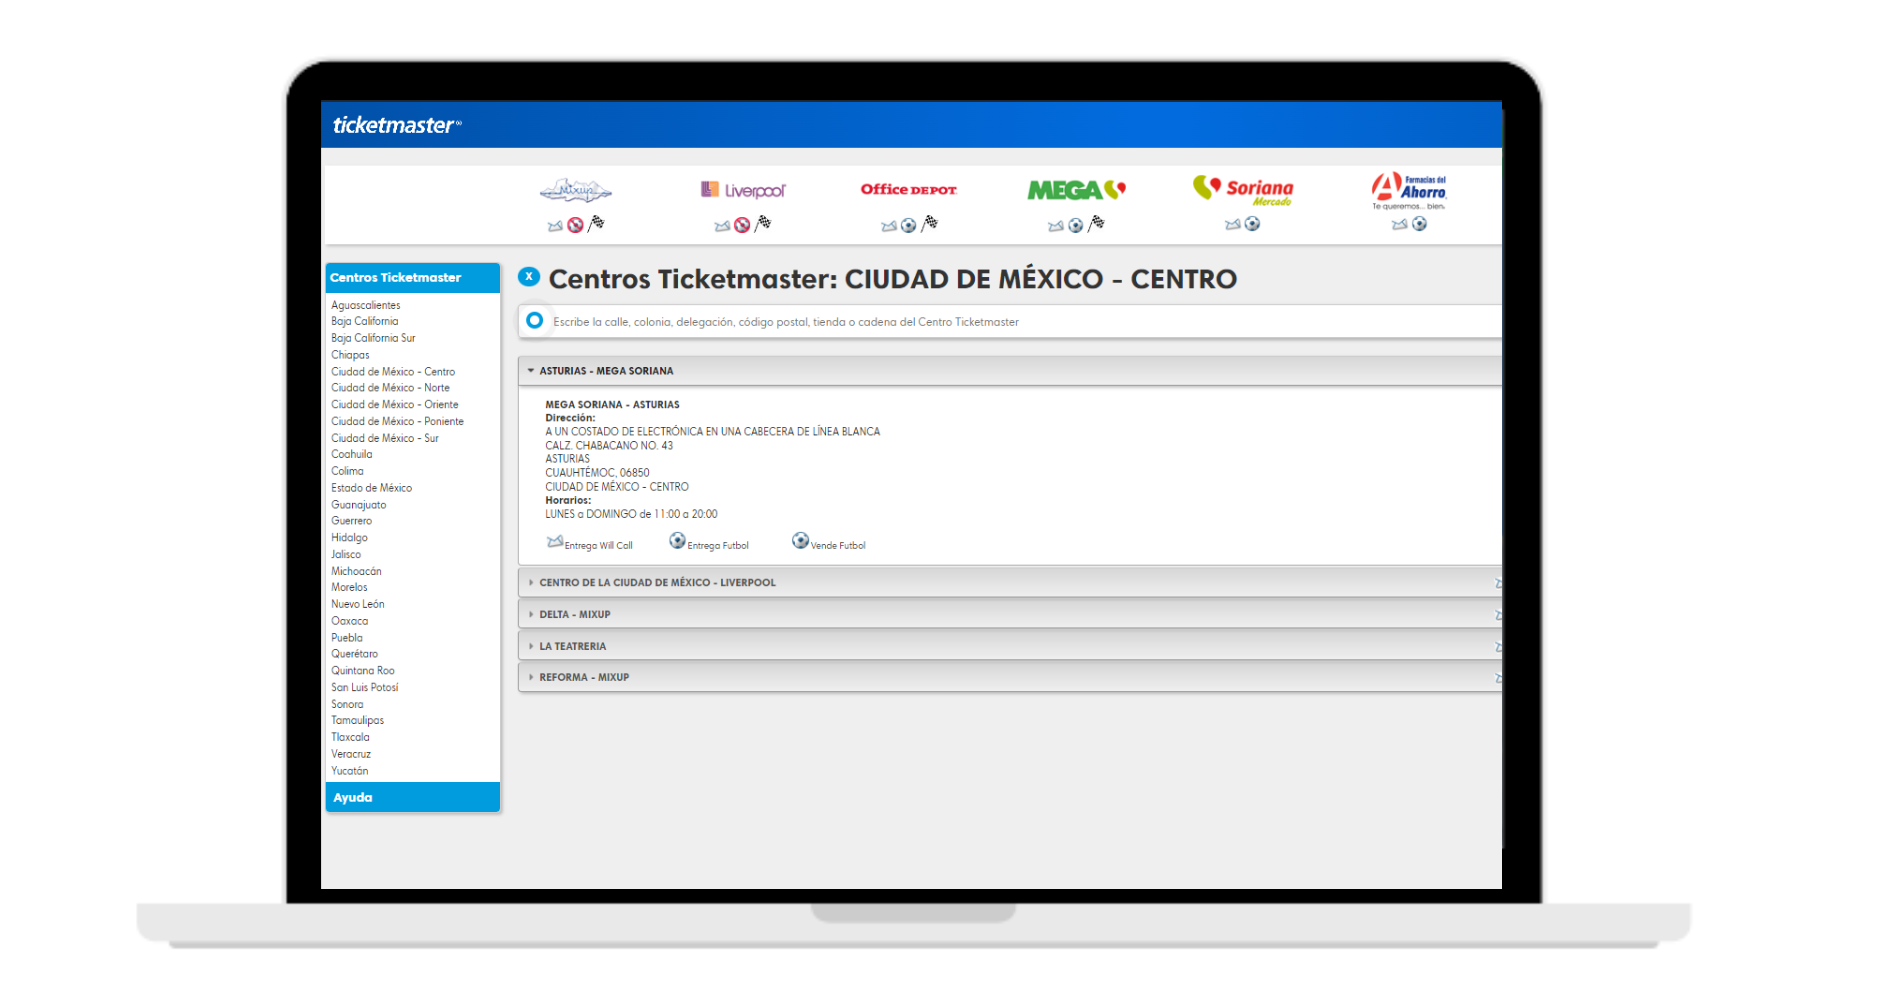Click the envelope icon under Liverpool

[722, 226]
